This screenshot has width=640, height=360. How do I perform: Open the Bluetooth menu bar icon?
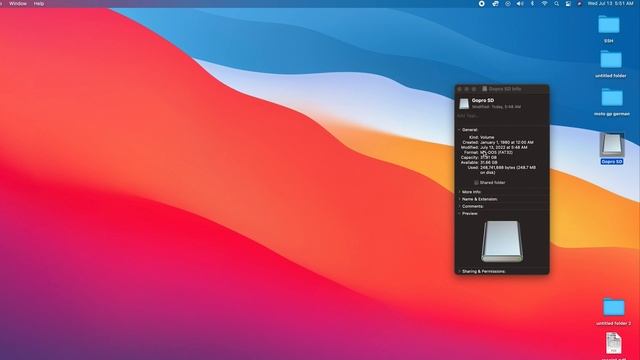pyautogui.click(x=532, y=4)
